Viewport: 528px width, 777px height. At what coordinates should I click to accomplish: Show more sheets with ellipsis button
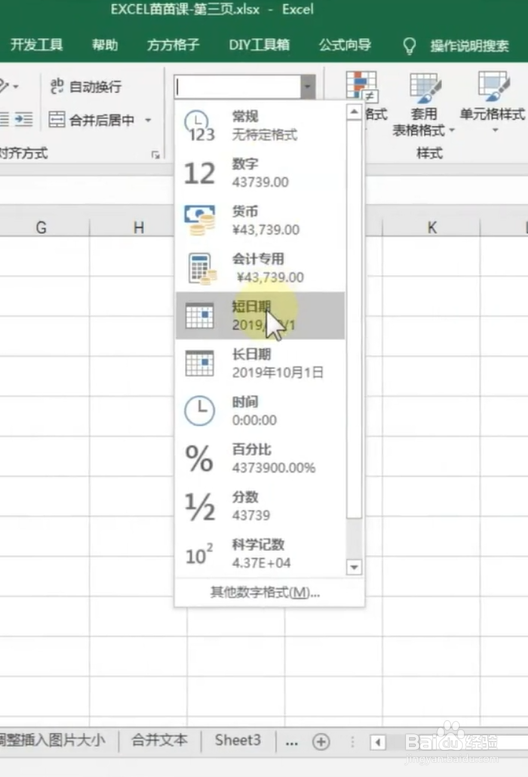[292, 742]
